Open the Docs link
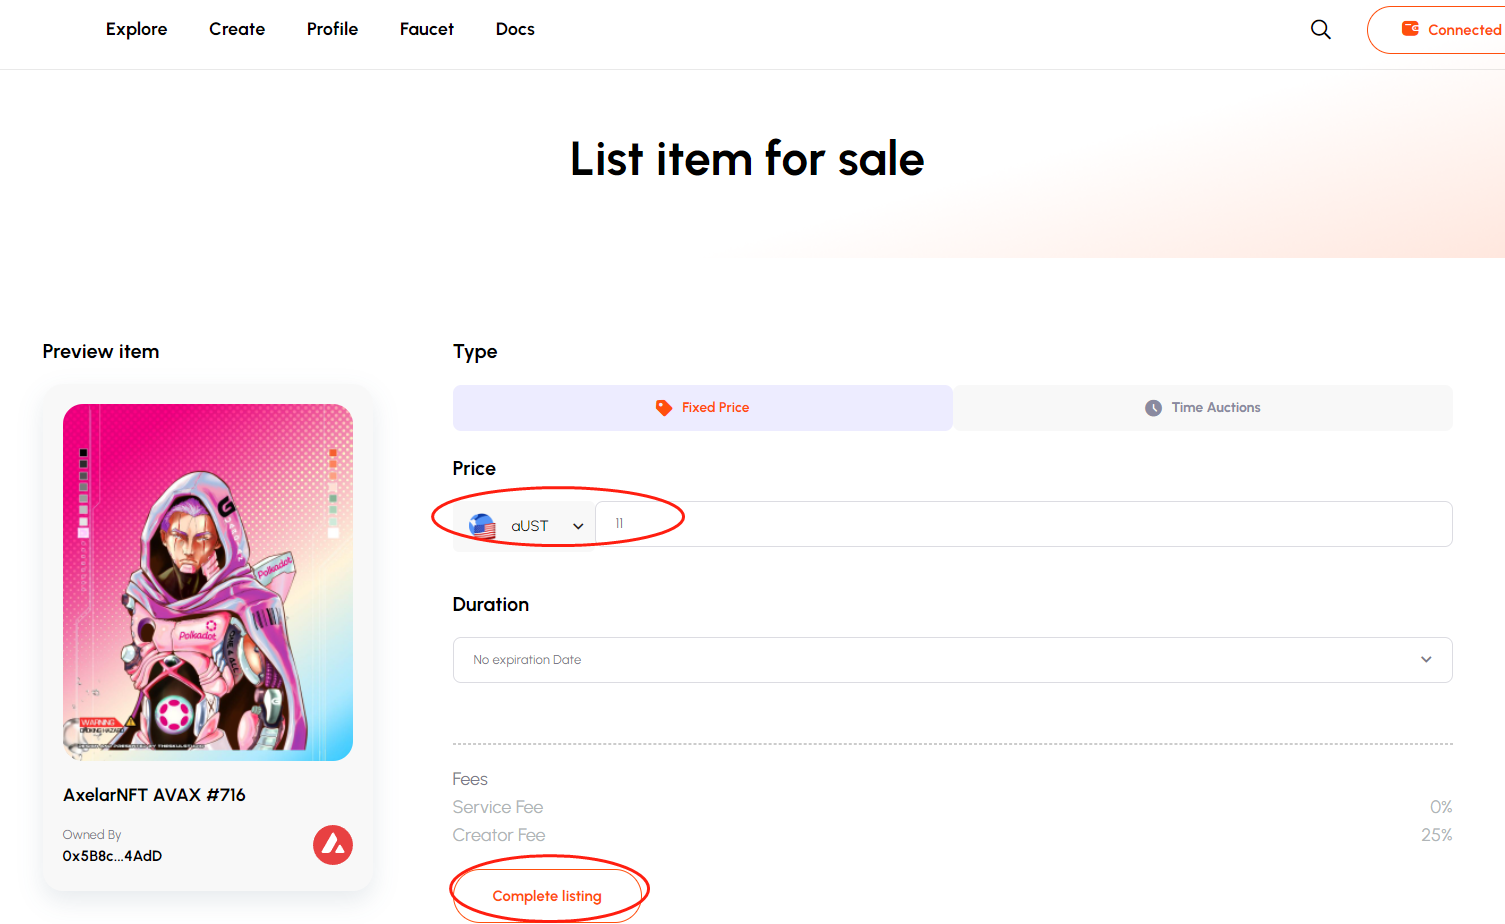The width and height of the screenshot is (1505, 924). (x=515, y=29)
